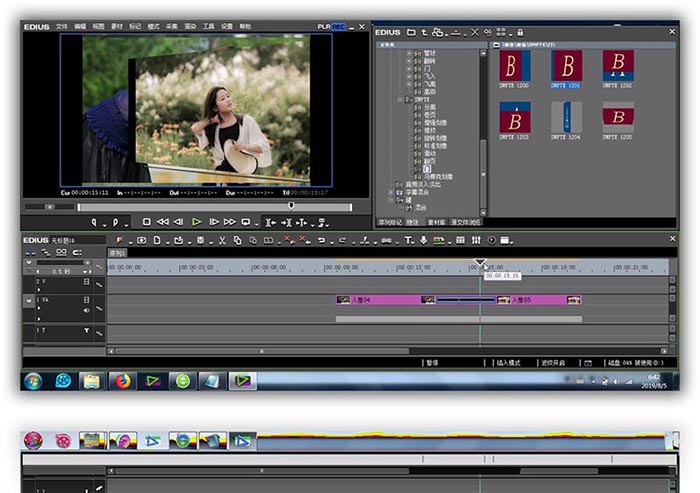Click the view mode grid icon in effect panel
Screen dimensions: 700x493
tap(501, 32)
